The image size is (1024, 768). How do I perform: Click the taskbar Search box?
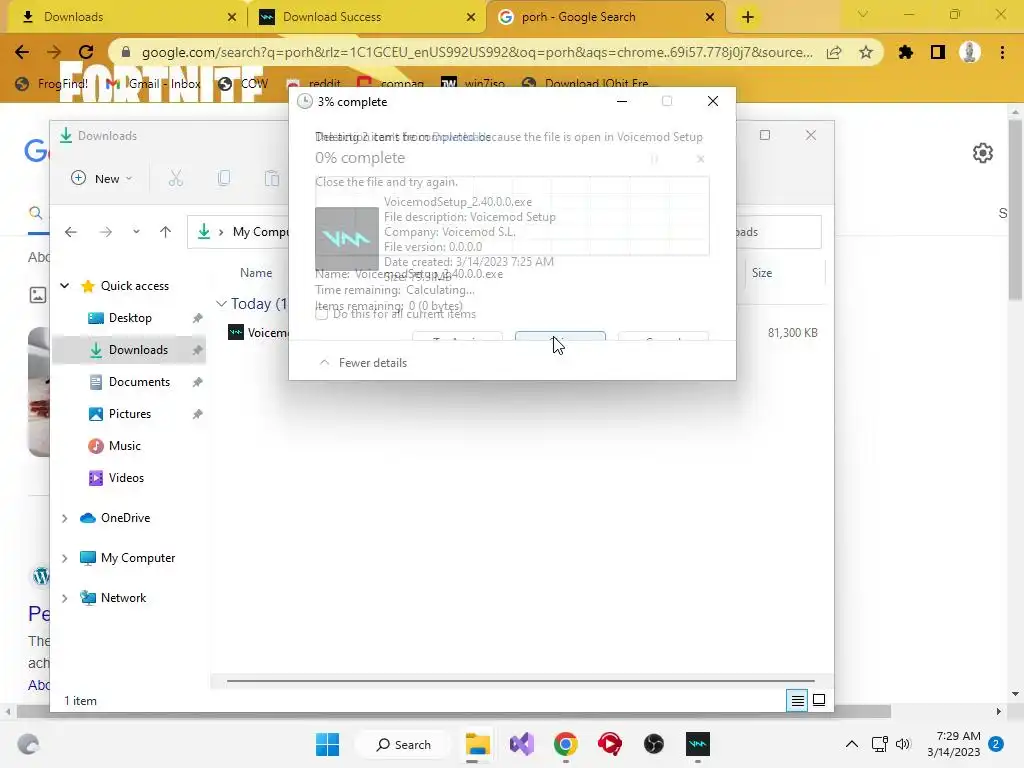(x=404, y=744)
